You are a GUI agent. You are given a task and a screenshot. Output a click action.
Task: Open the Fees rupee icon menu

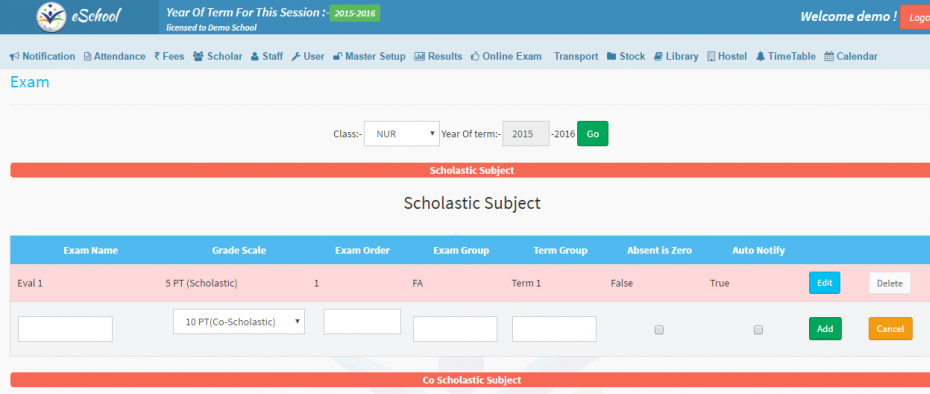157,56
